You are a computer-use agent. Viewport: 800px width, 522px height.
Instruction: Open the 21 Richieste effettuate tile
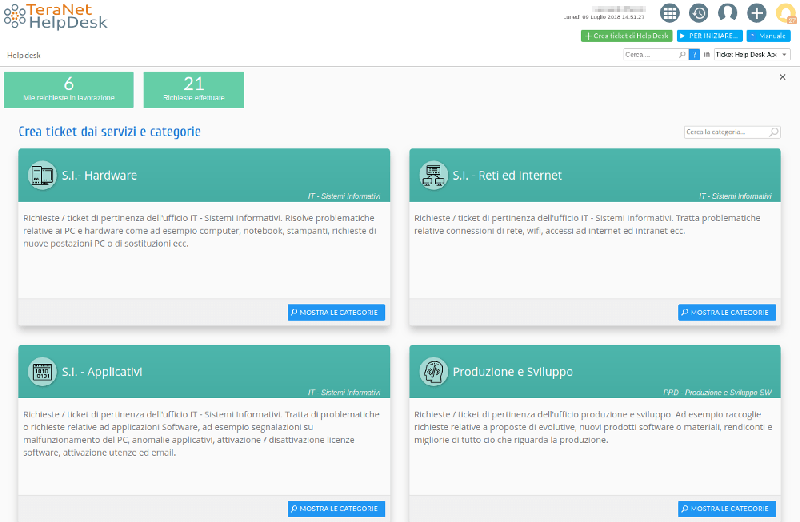194,90
